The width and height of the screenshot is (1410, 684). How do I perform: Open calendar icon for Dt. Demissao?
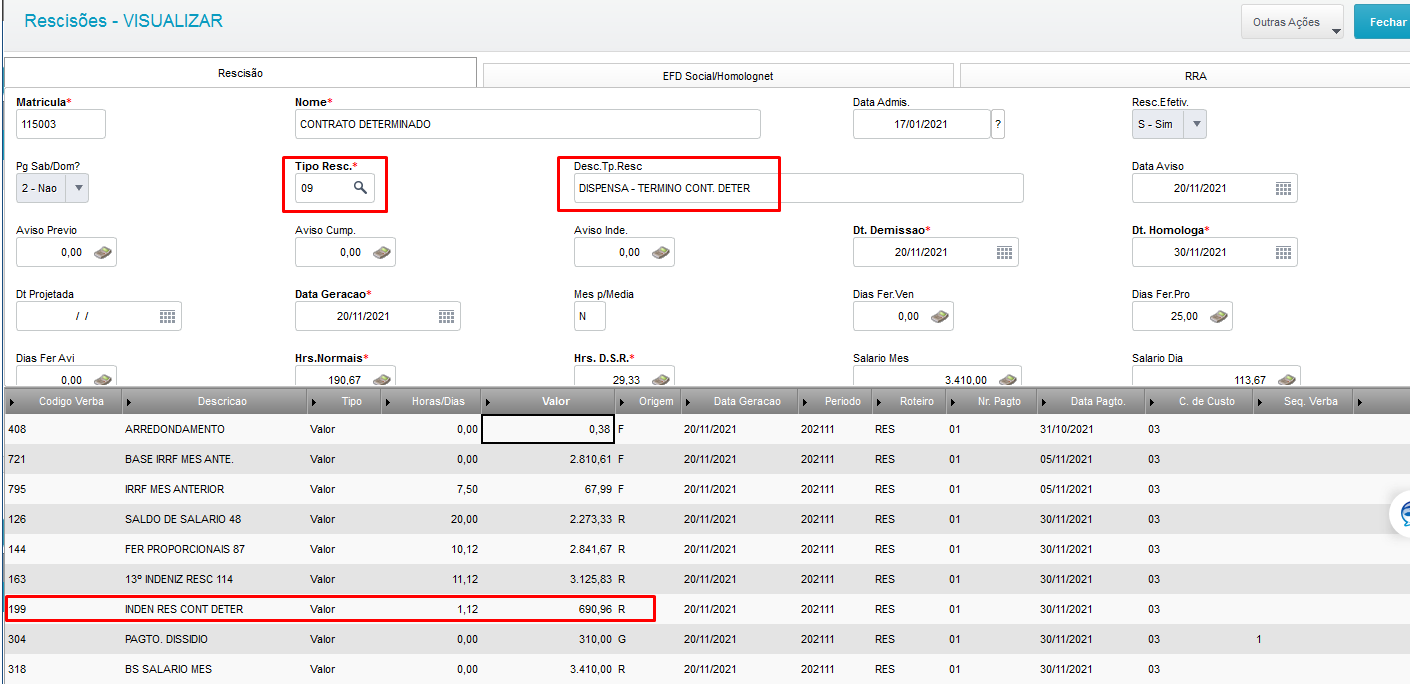pos(1005,252)
